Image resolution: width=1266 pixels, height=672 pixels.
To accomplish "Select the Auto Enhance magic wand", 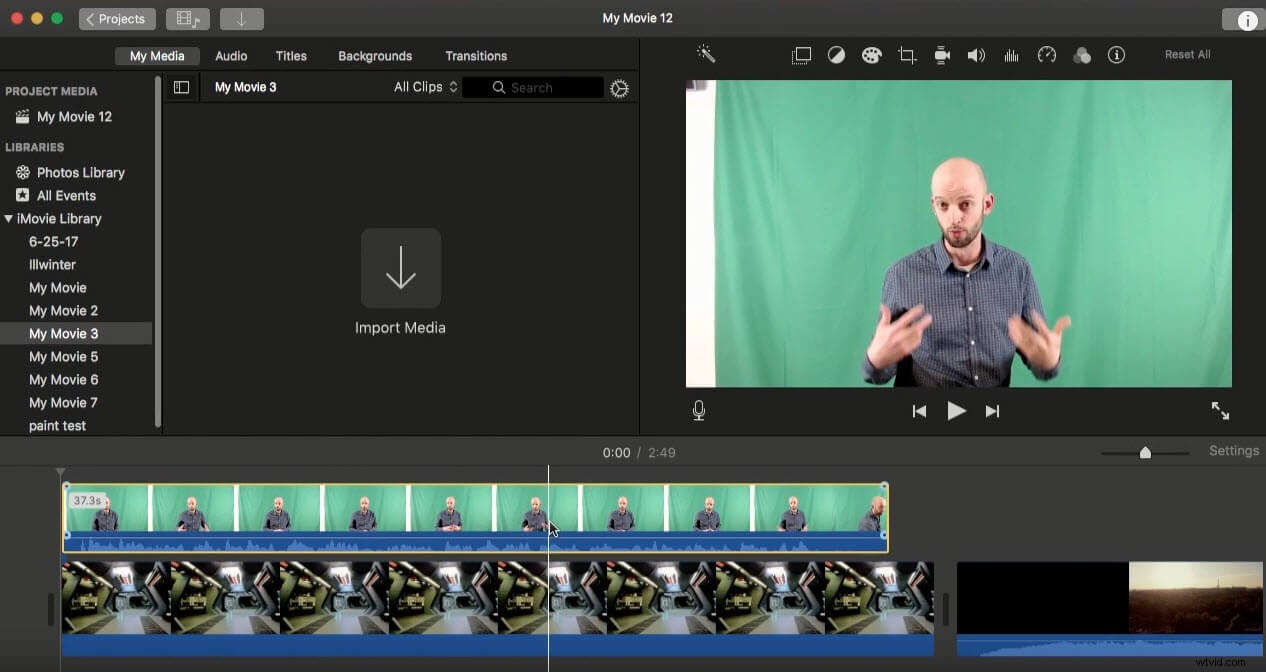I will (x=706, y=54).
